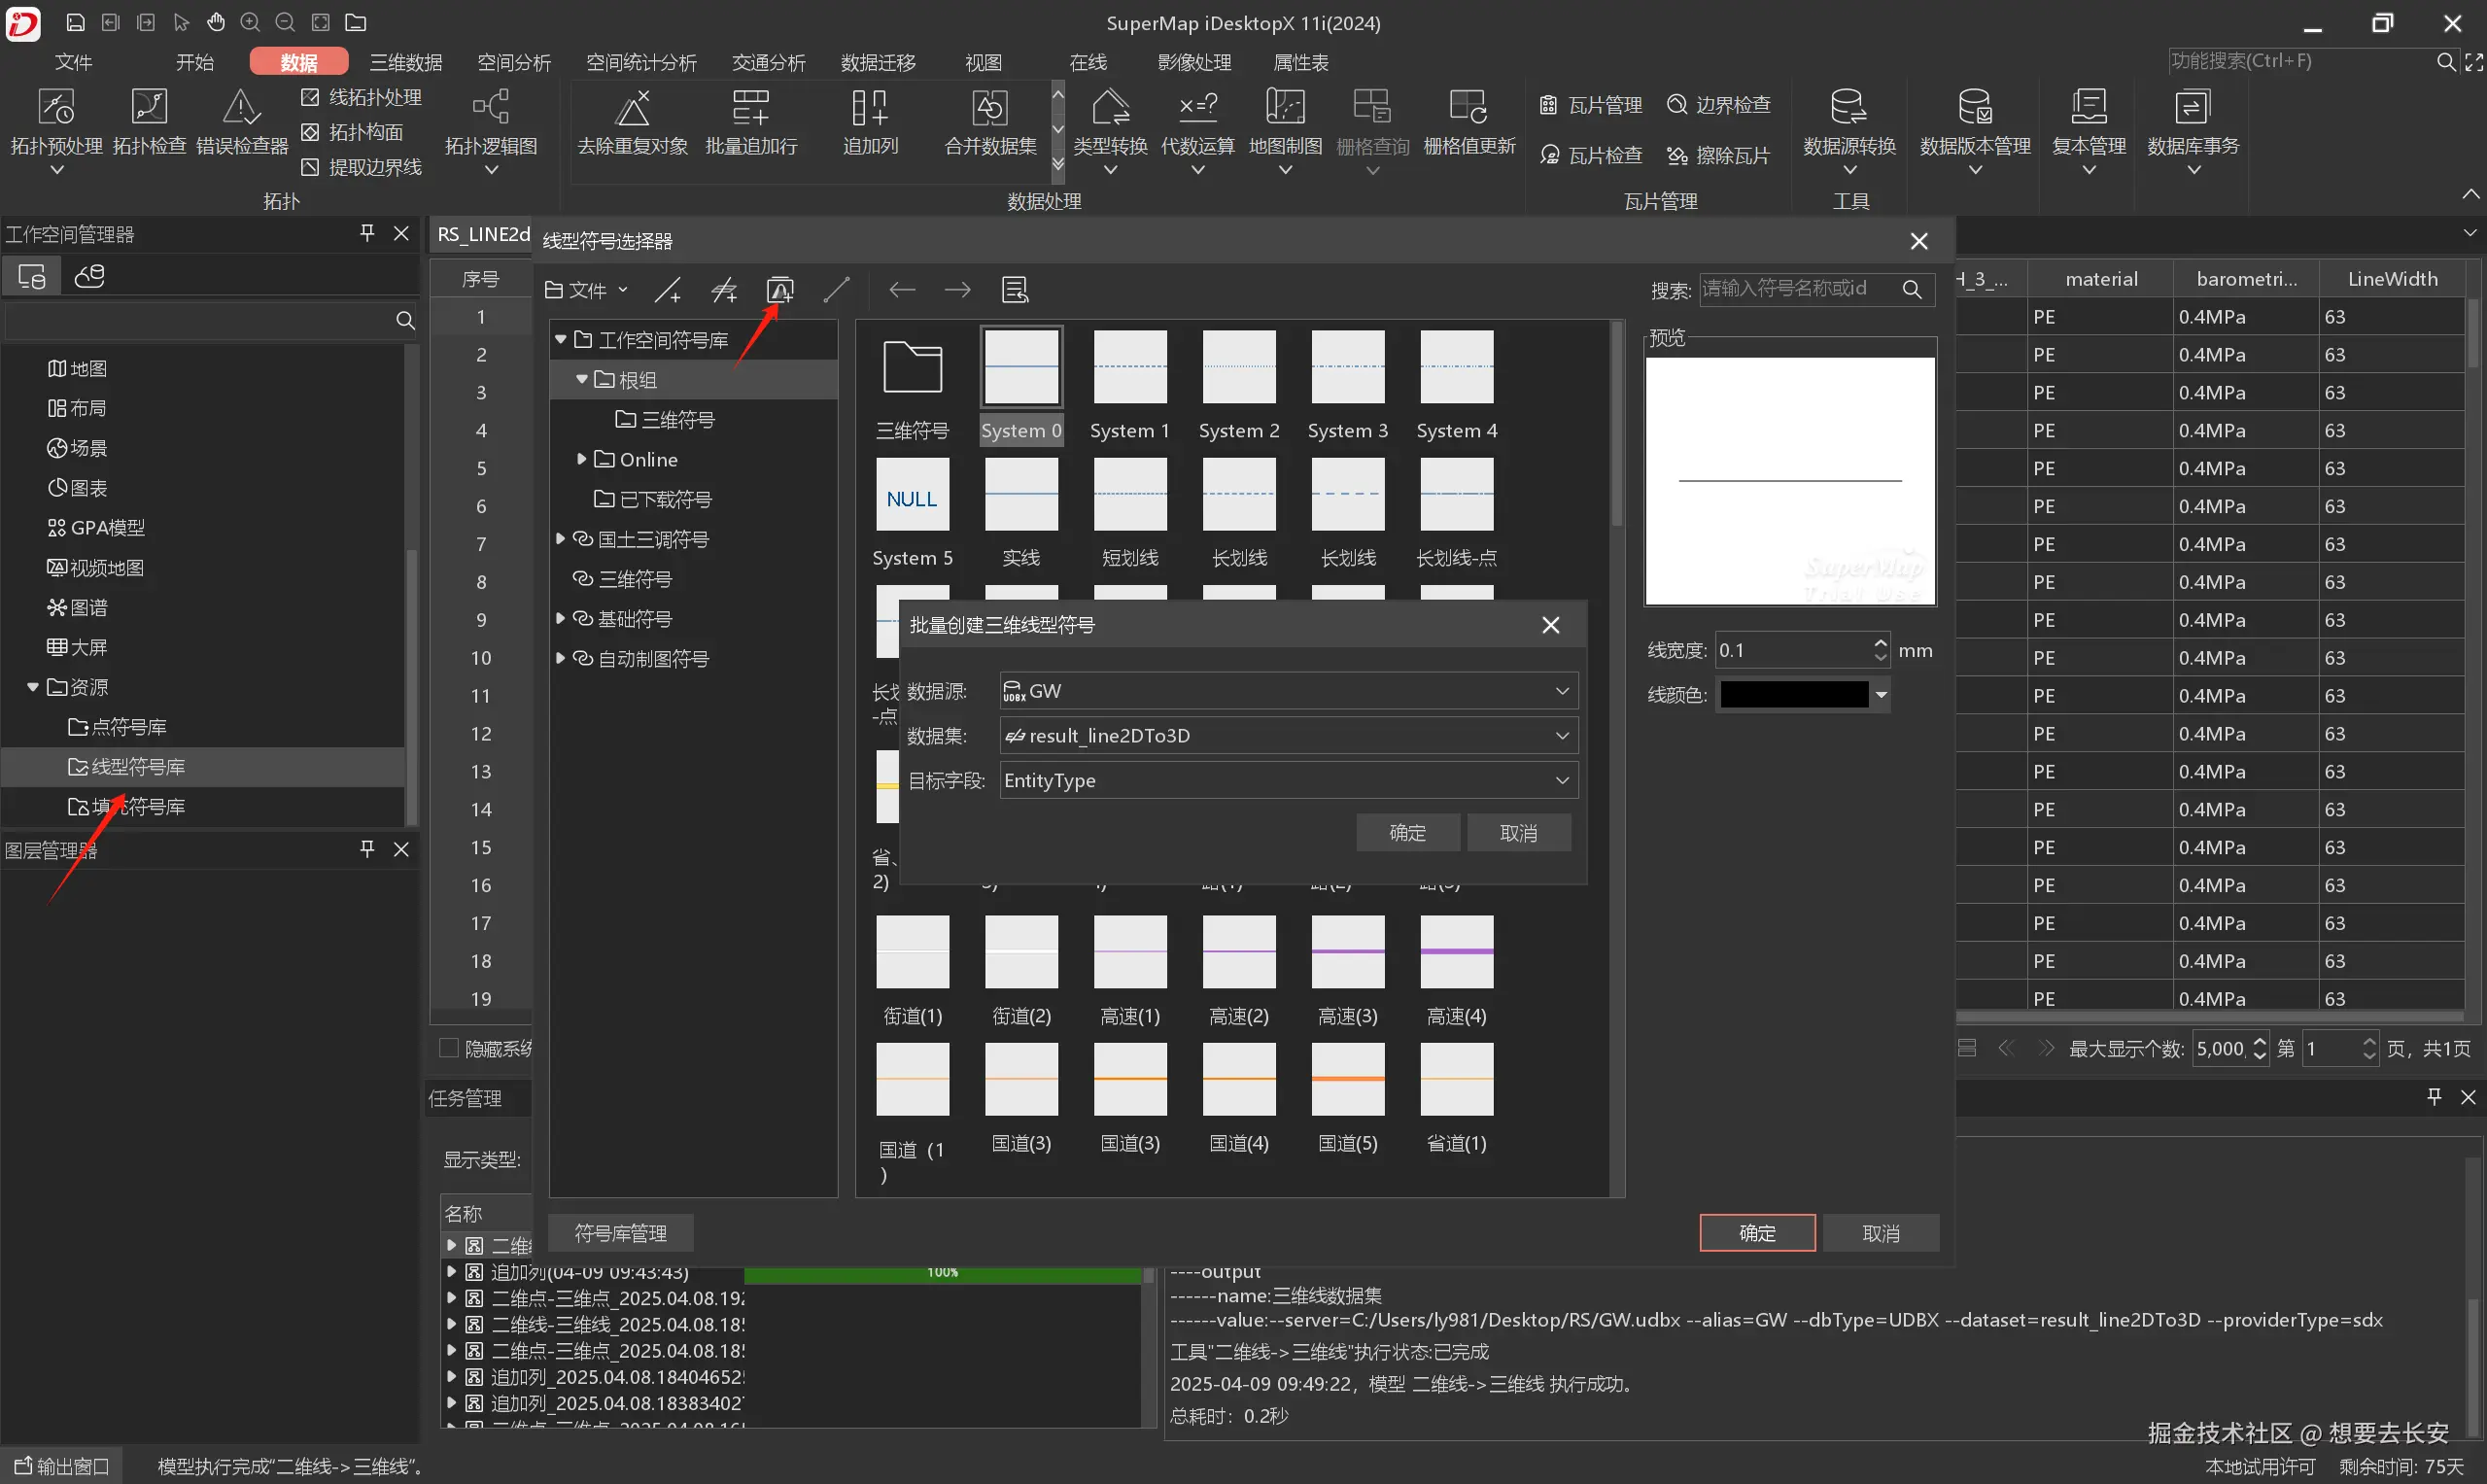Click the 瓦片管理 button
The image size is (2487, 1484).
1591,105
